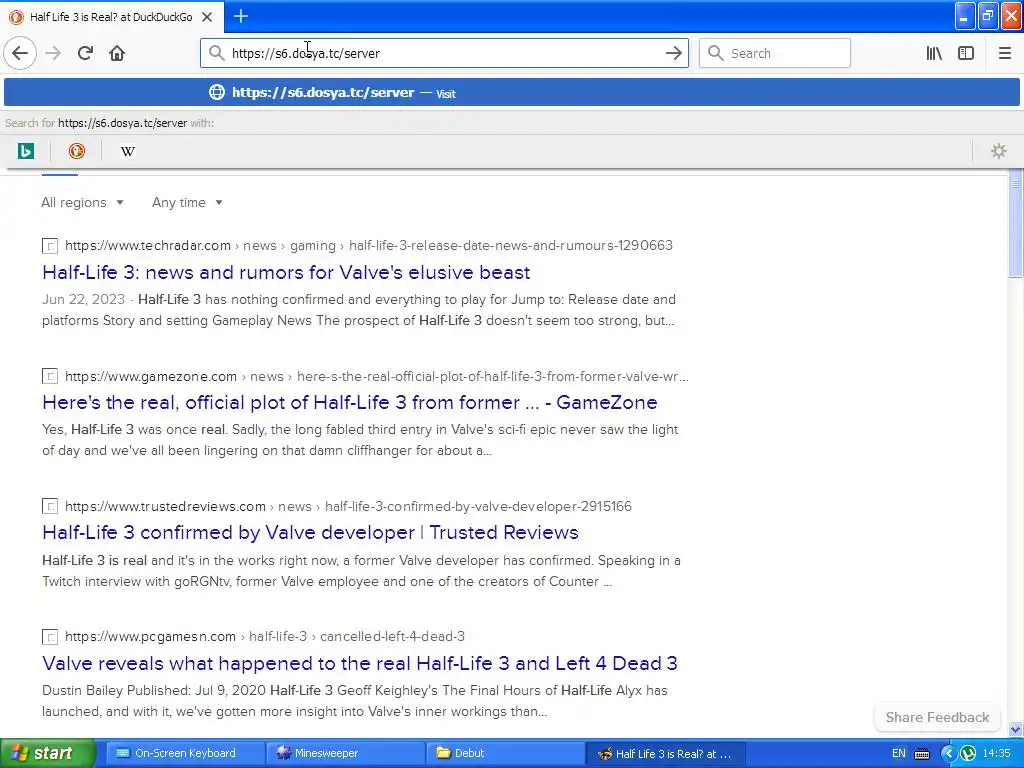Open search settings gear icon
The width and height of the screenshot is (1024, 768).
(x=999, y=152)
